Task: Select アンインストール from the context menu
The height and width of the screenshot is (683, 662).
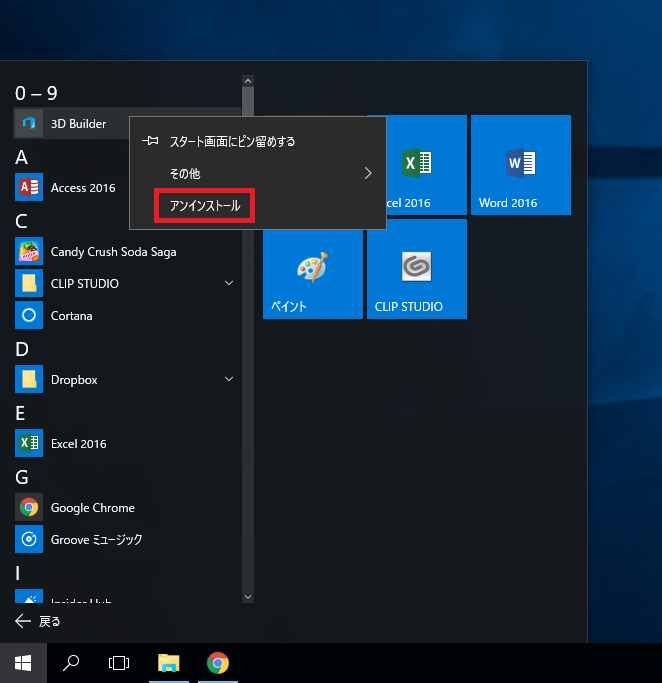Action: [x=205, y=206]
